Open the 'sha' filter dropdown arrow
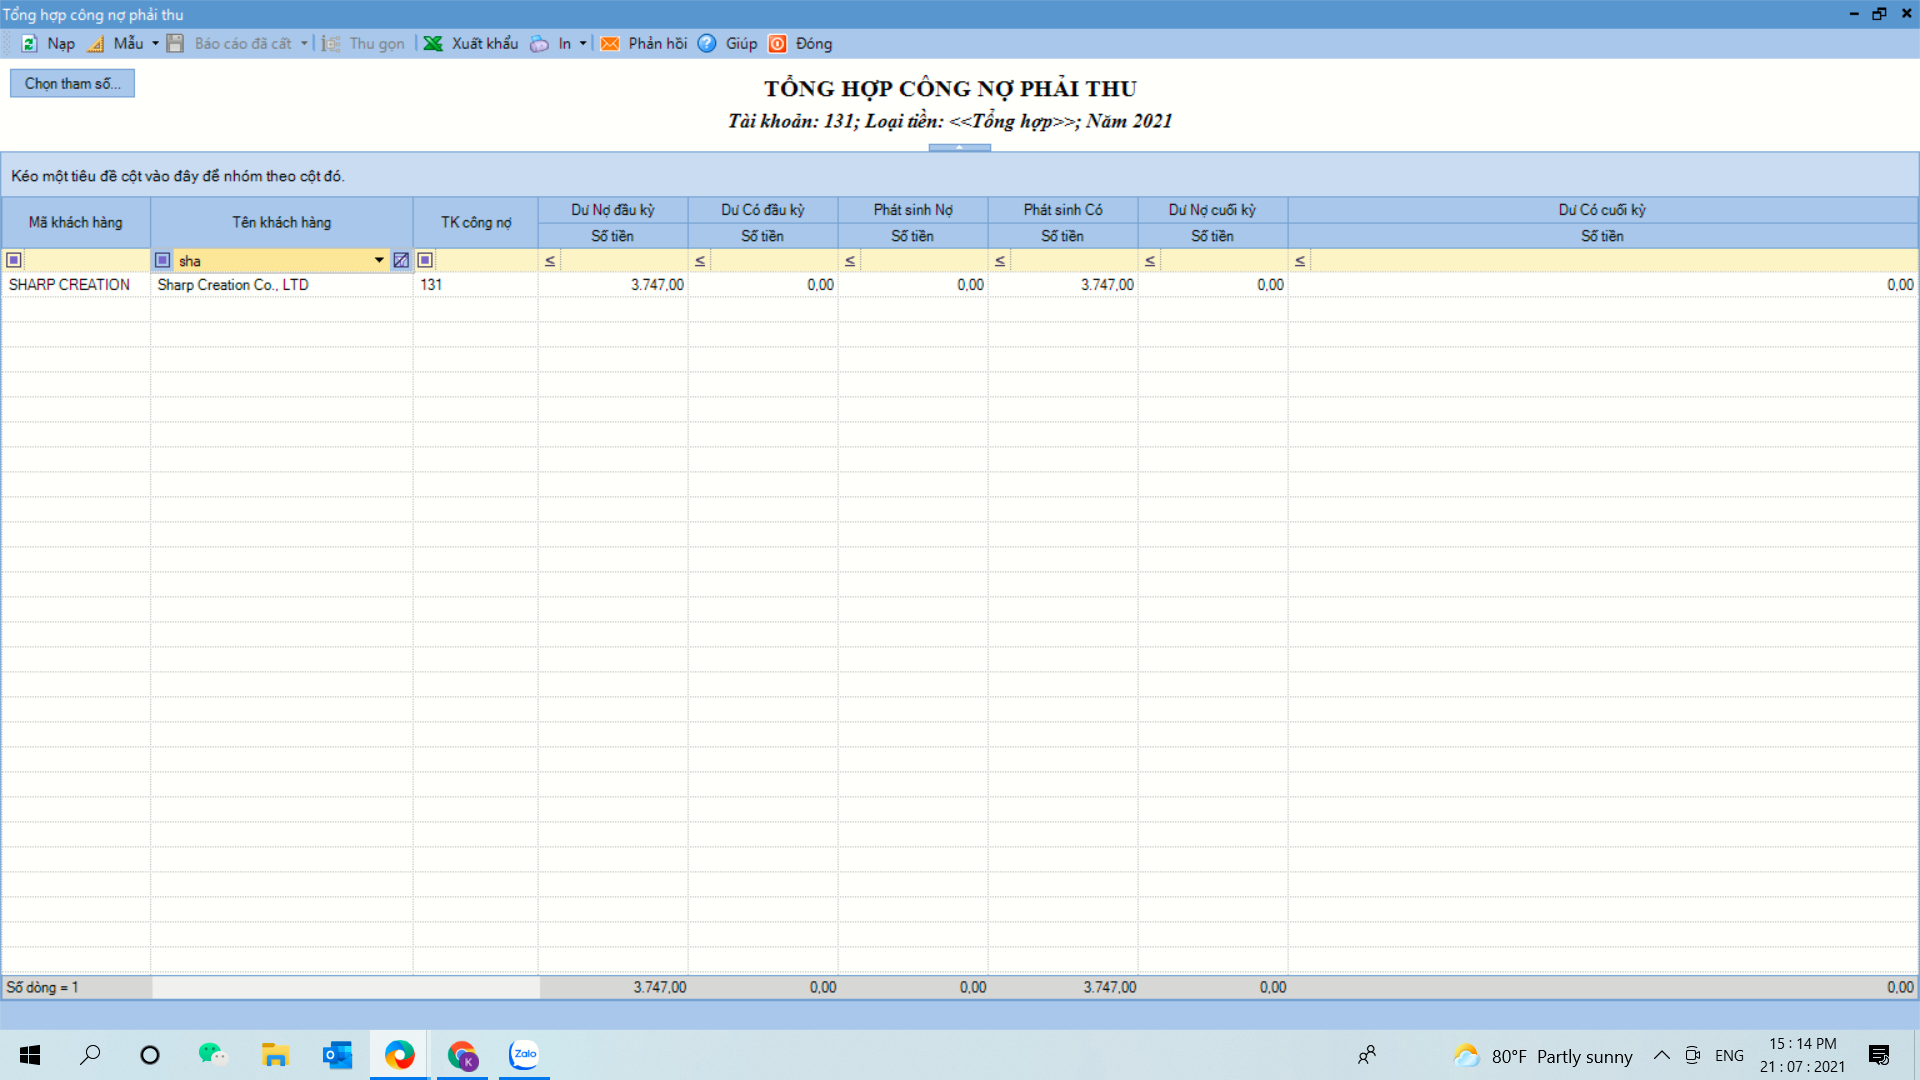This screenshot has height=1080, width=1920. pyautogui.click(x=379, y=260)
